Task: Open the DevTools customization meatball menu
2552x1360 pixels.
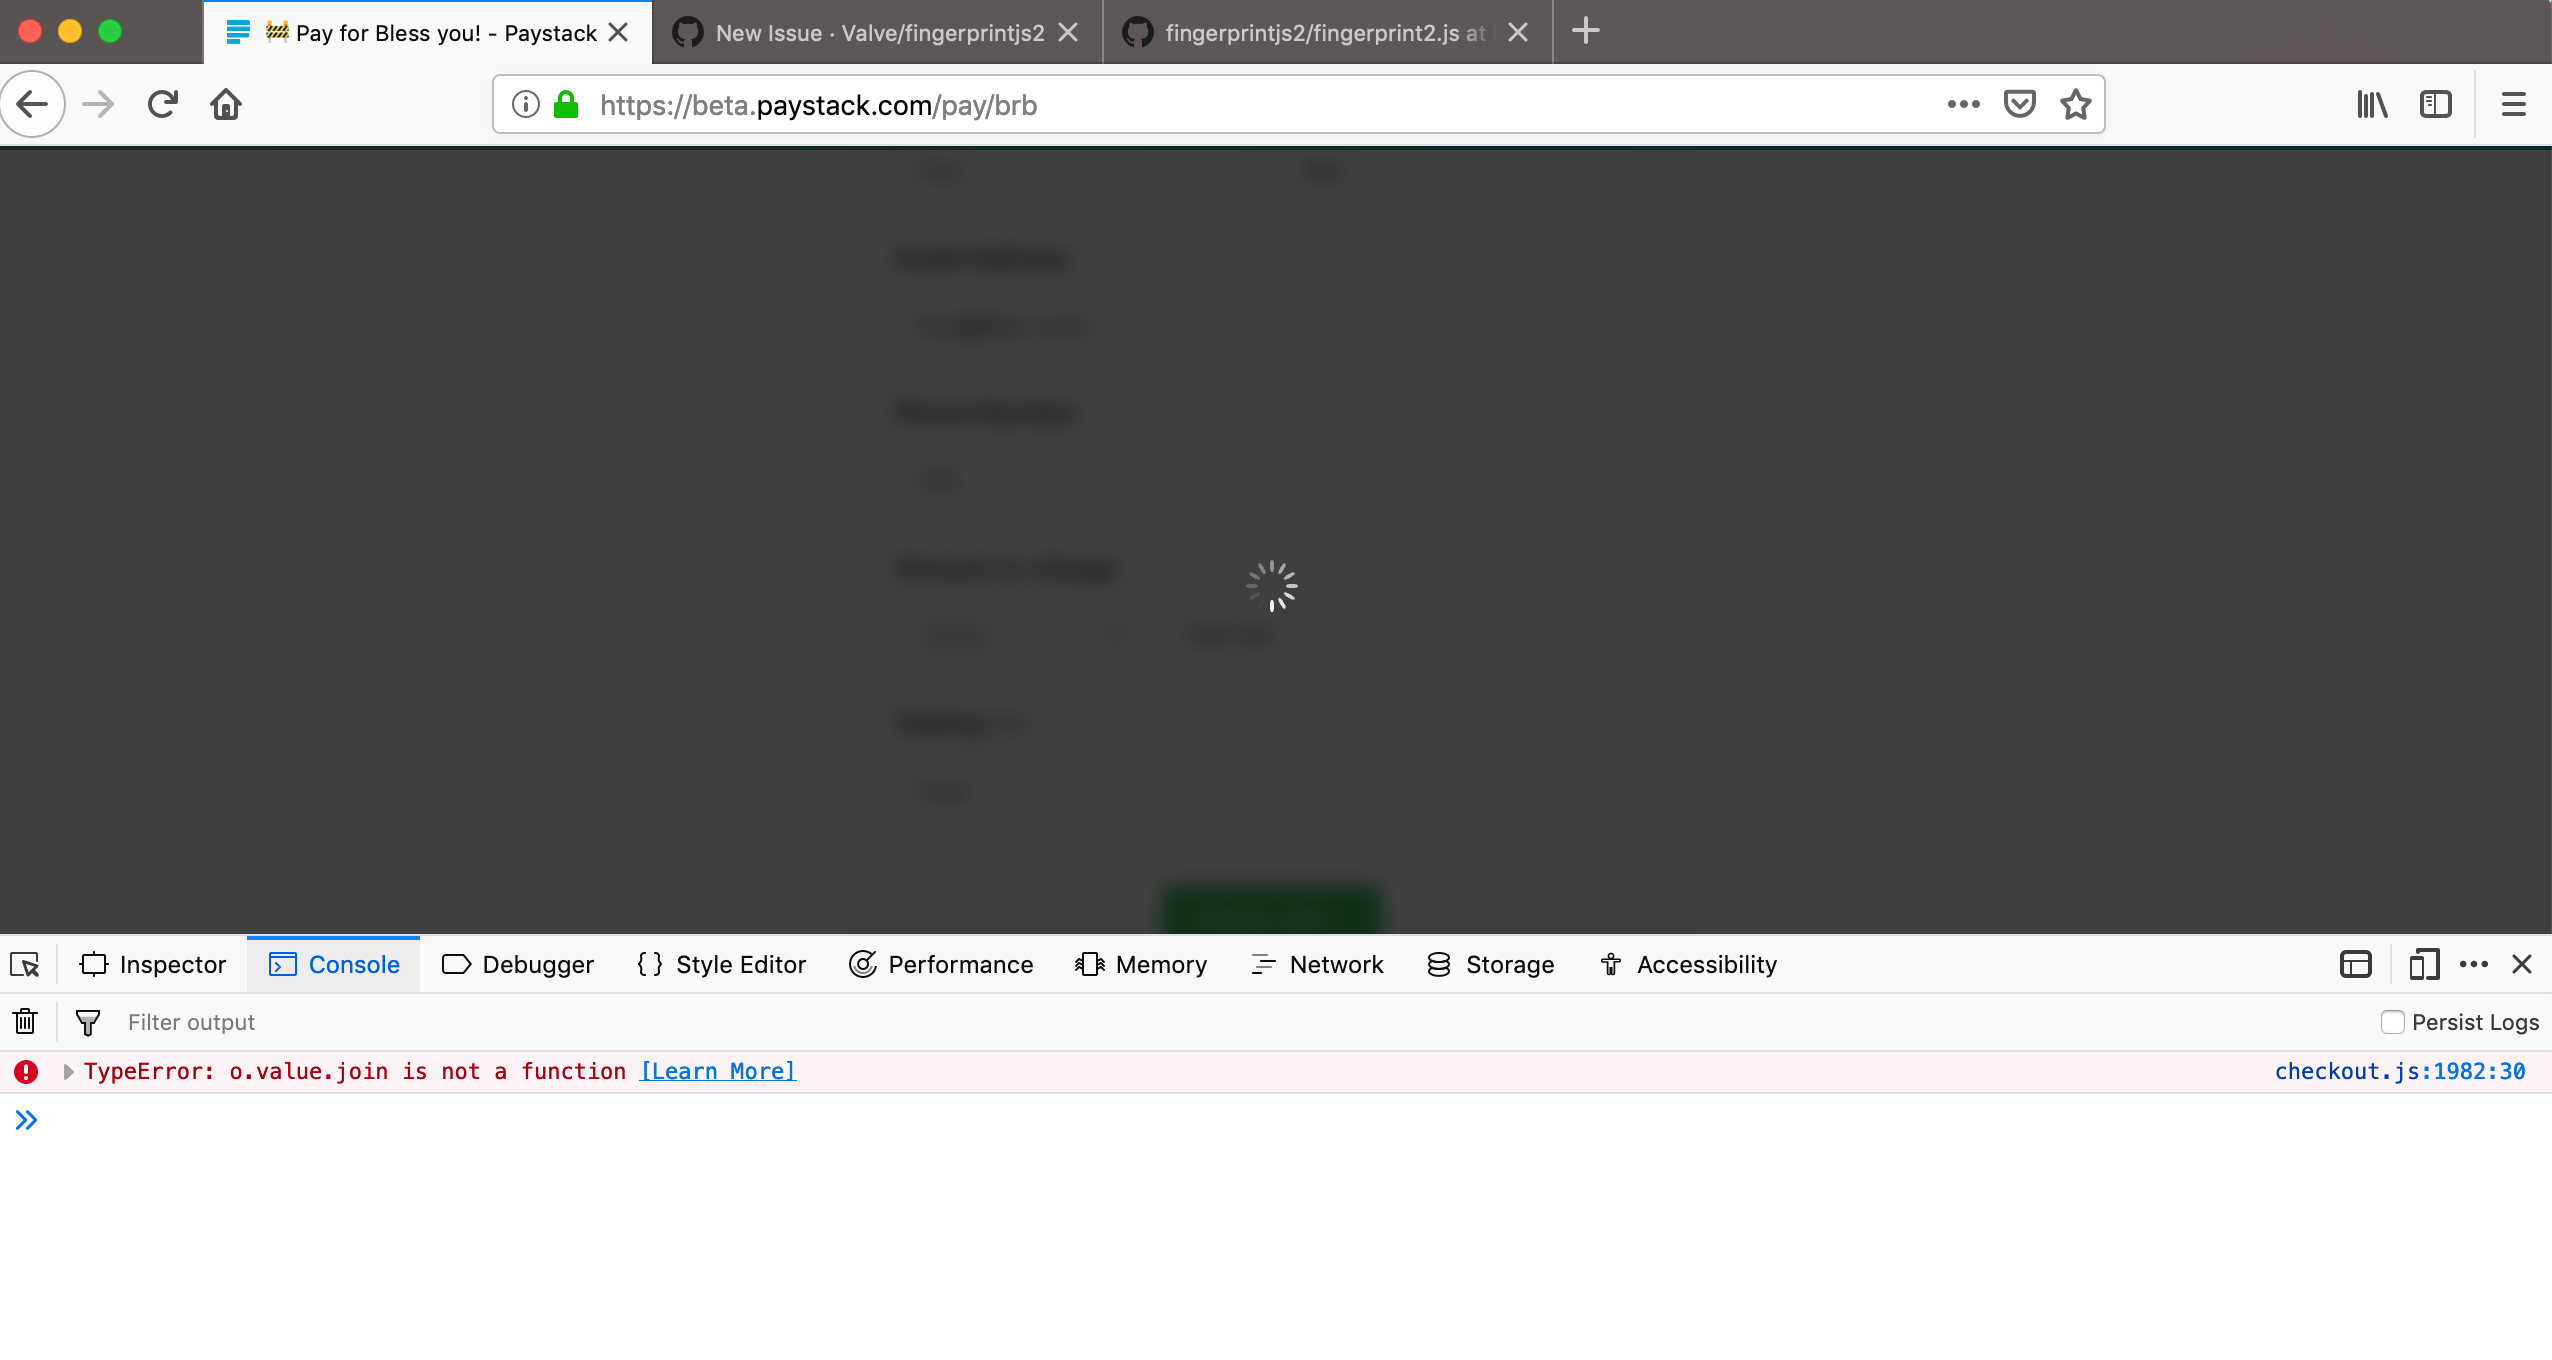Action: point(2473,964)
